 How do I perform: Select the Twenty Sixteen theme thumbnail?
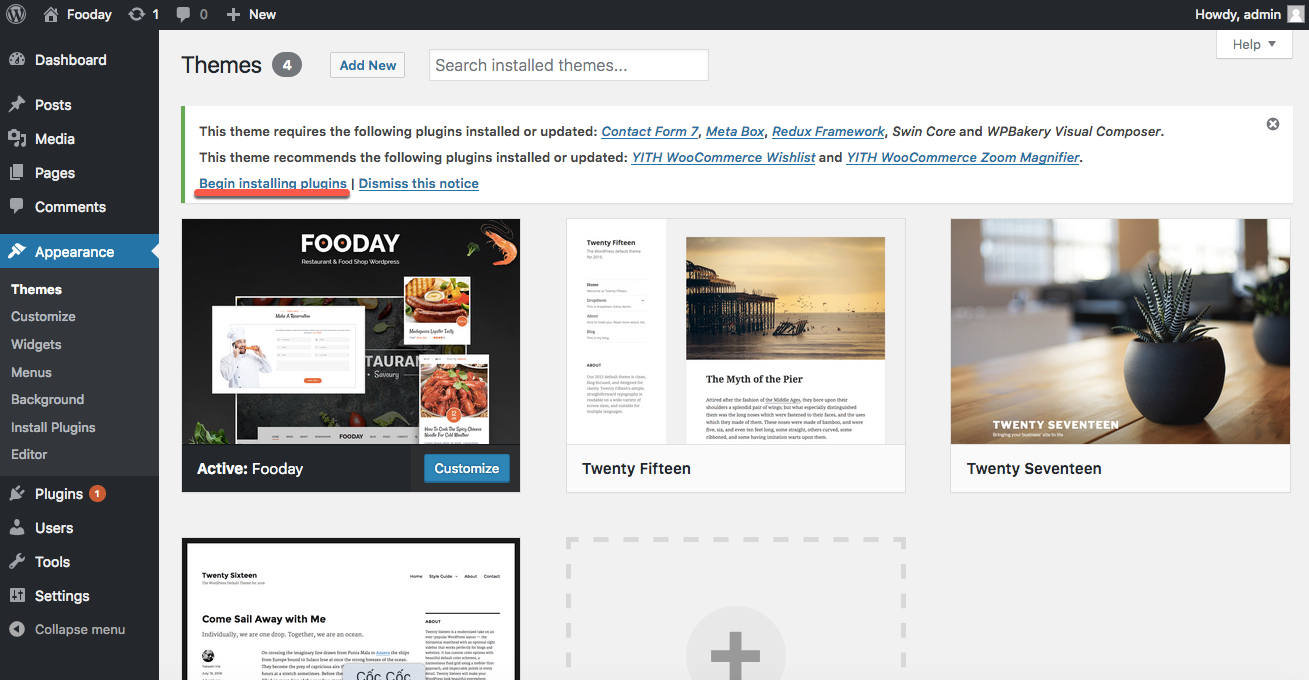351,610
